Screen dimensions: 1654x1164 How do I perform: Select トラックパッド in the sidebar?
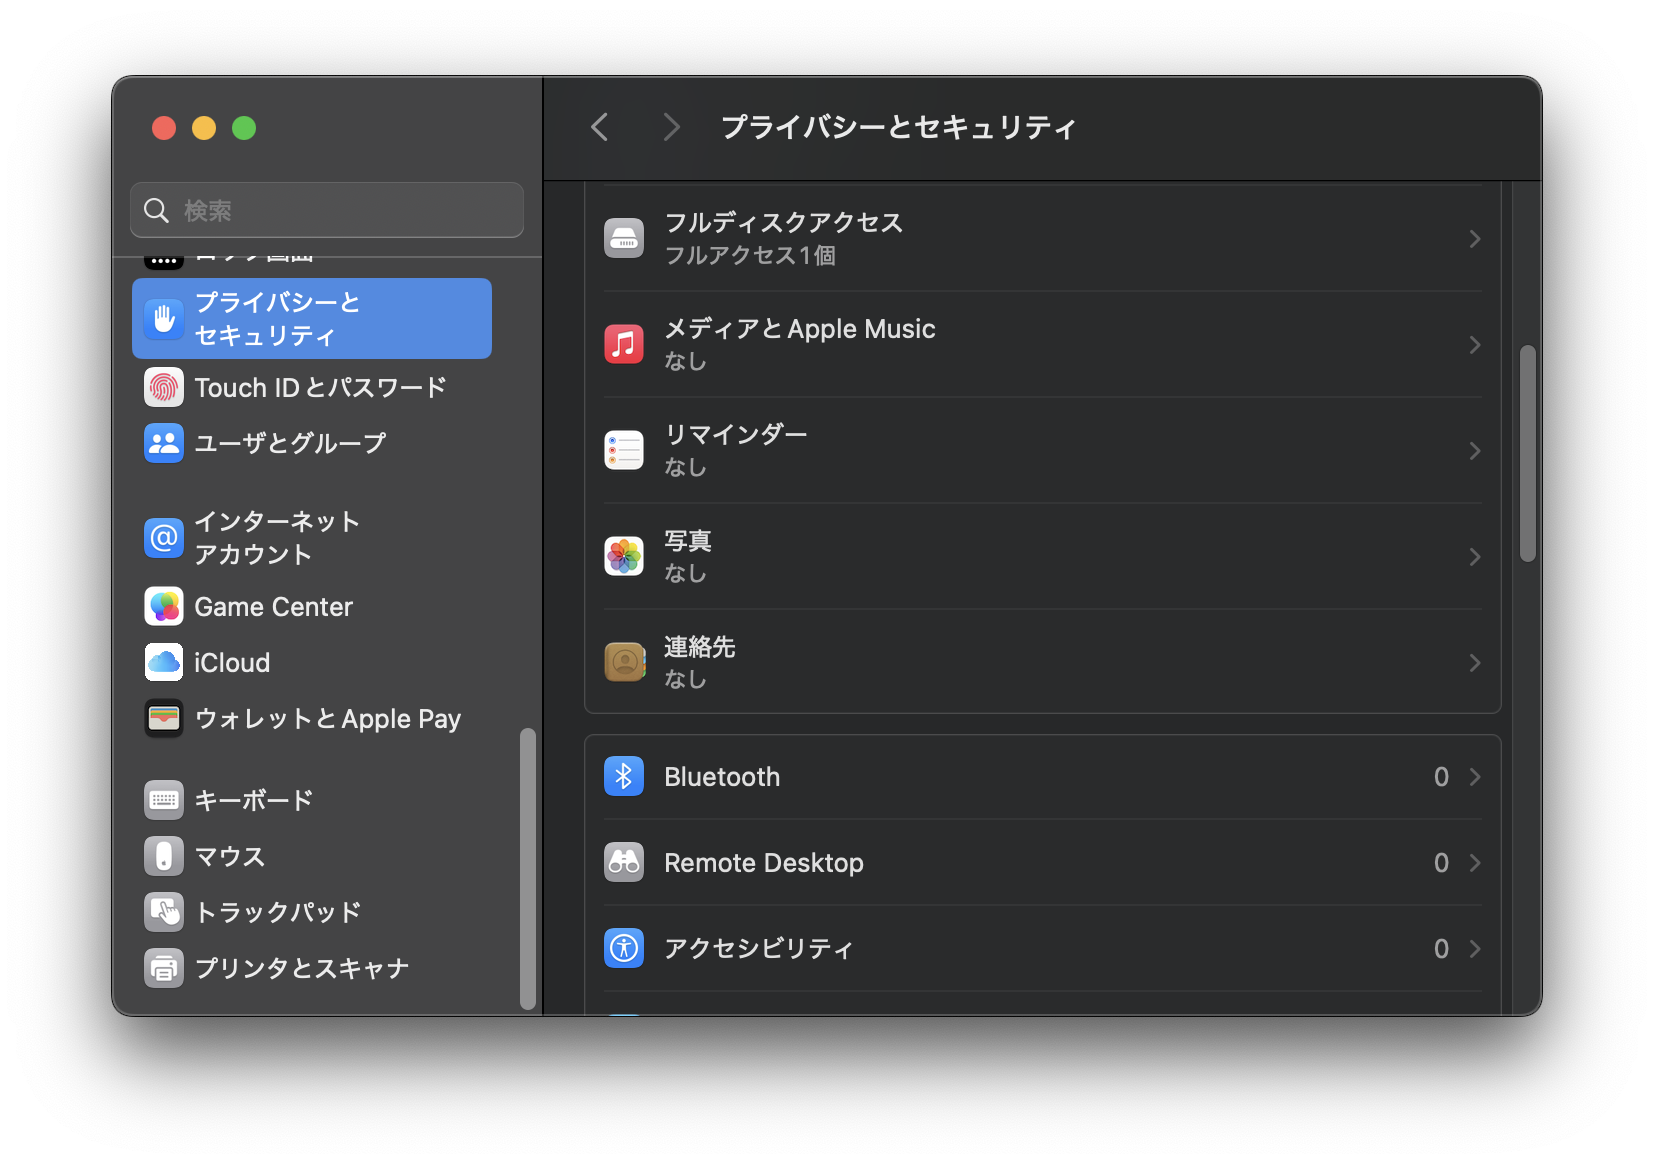click(x=275, y=911)
